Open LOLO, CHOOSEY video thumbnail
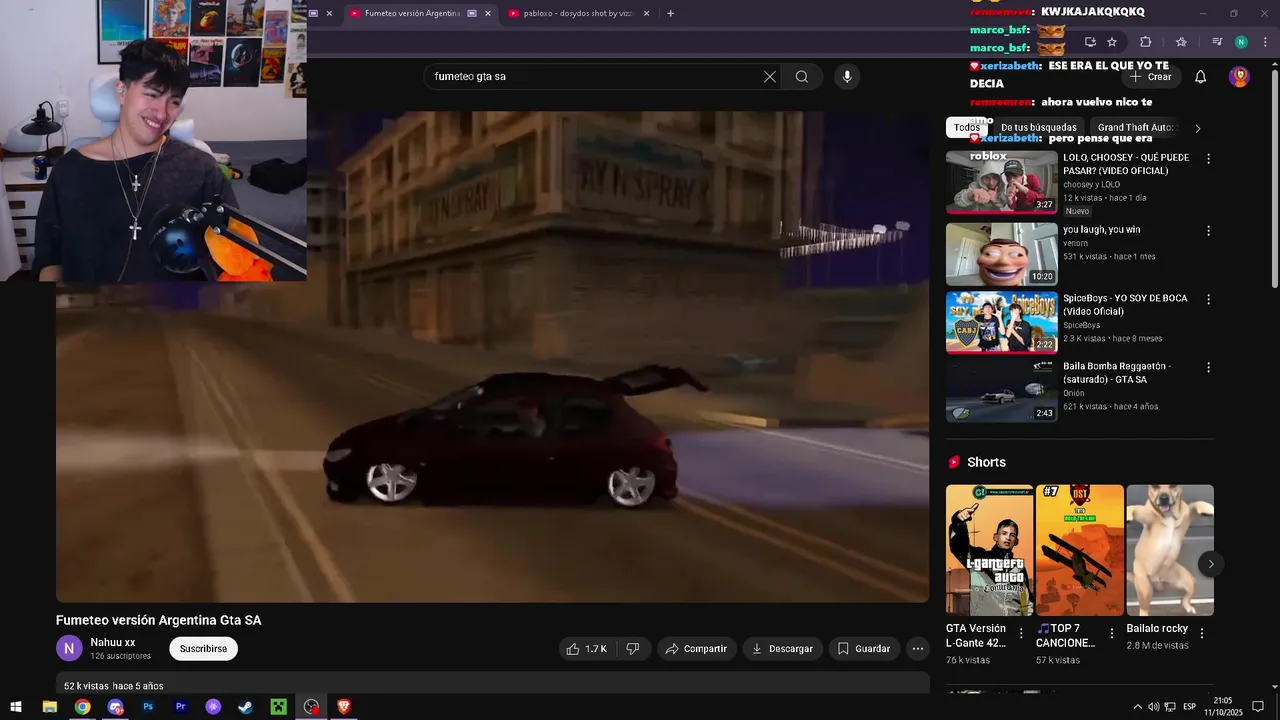1280x720 pixels. (1001, 182)
